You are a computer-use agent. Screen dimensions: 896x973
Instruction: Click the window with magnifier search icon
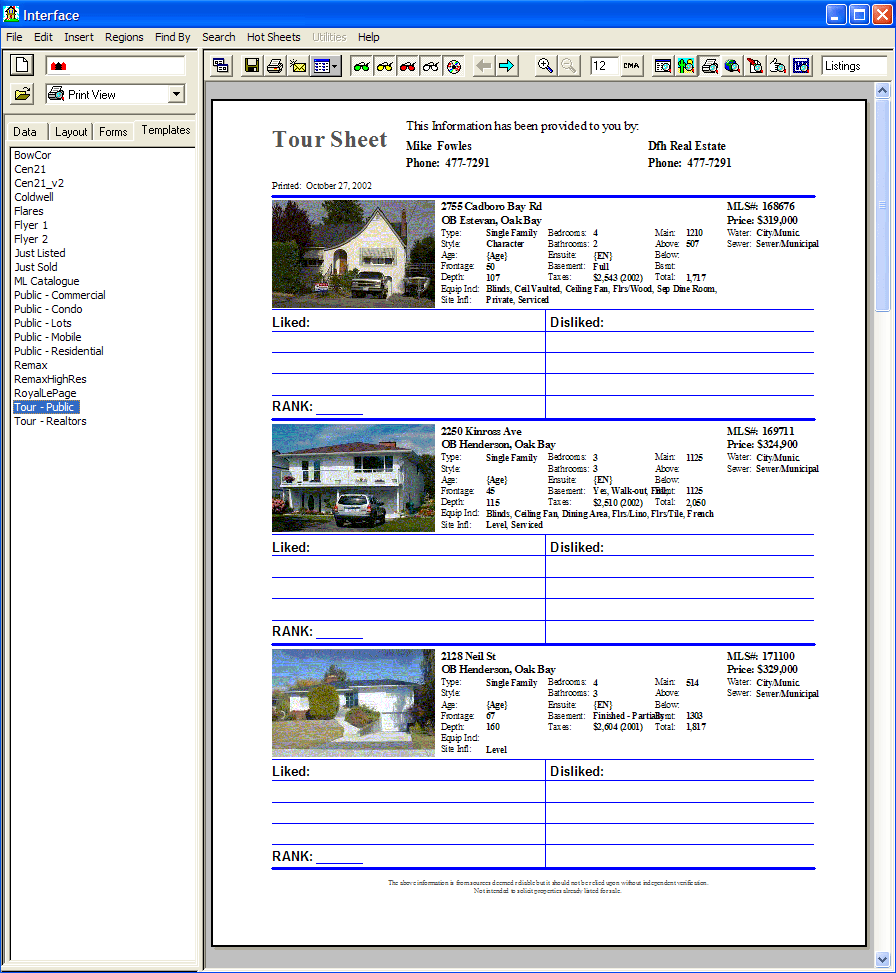click(x=663, y=66)
